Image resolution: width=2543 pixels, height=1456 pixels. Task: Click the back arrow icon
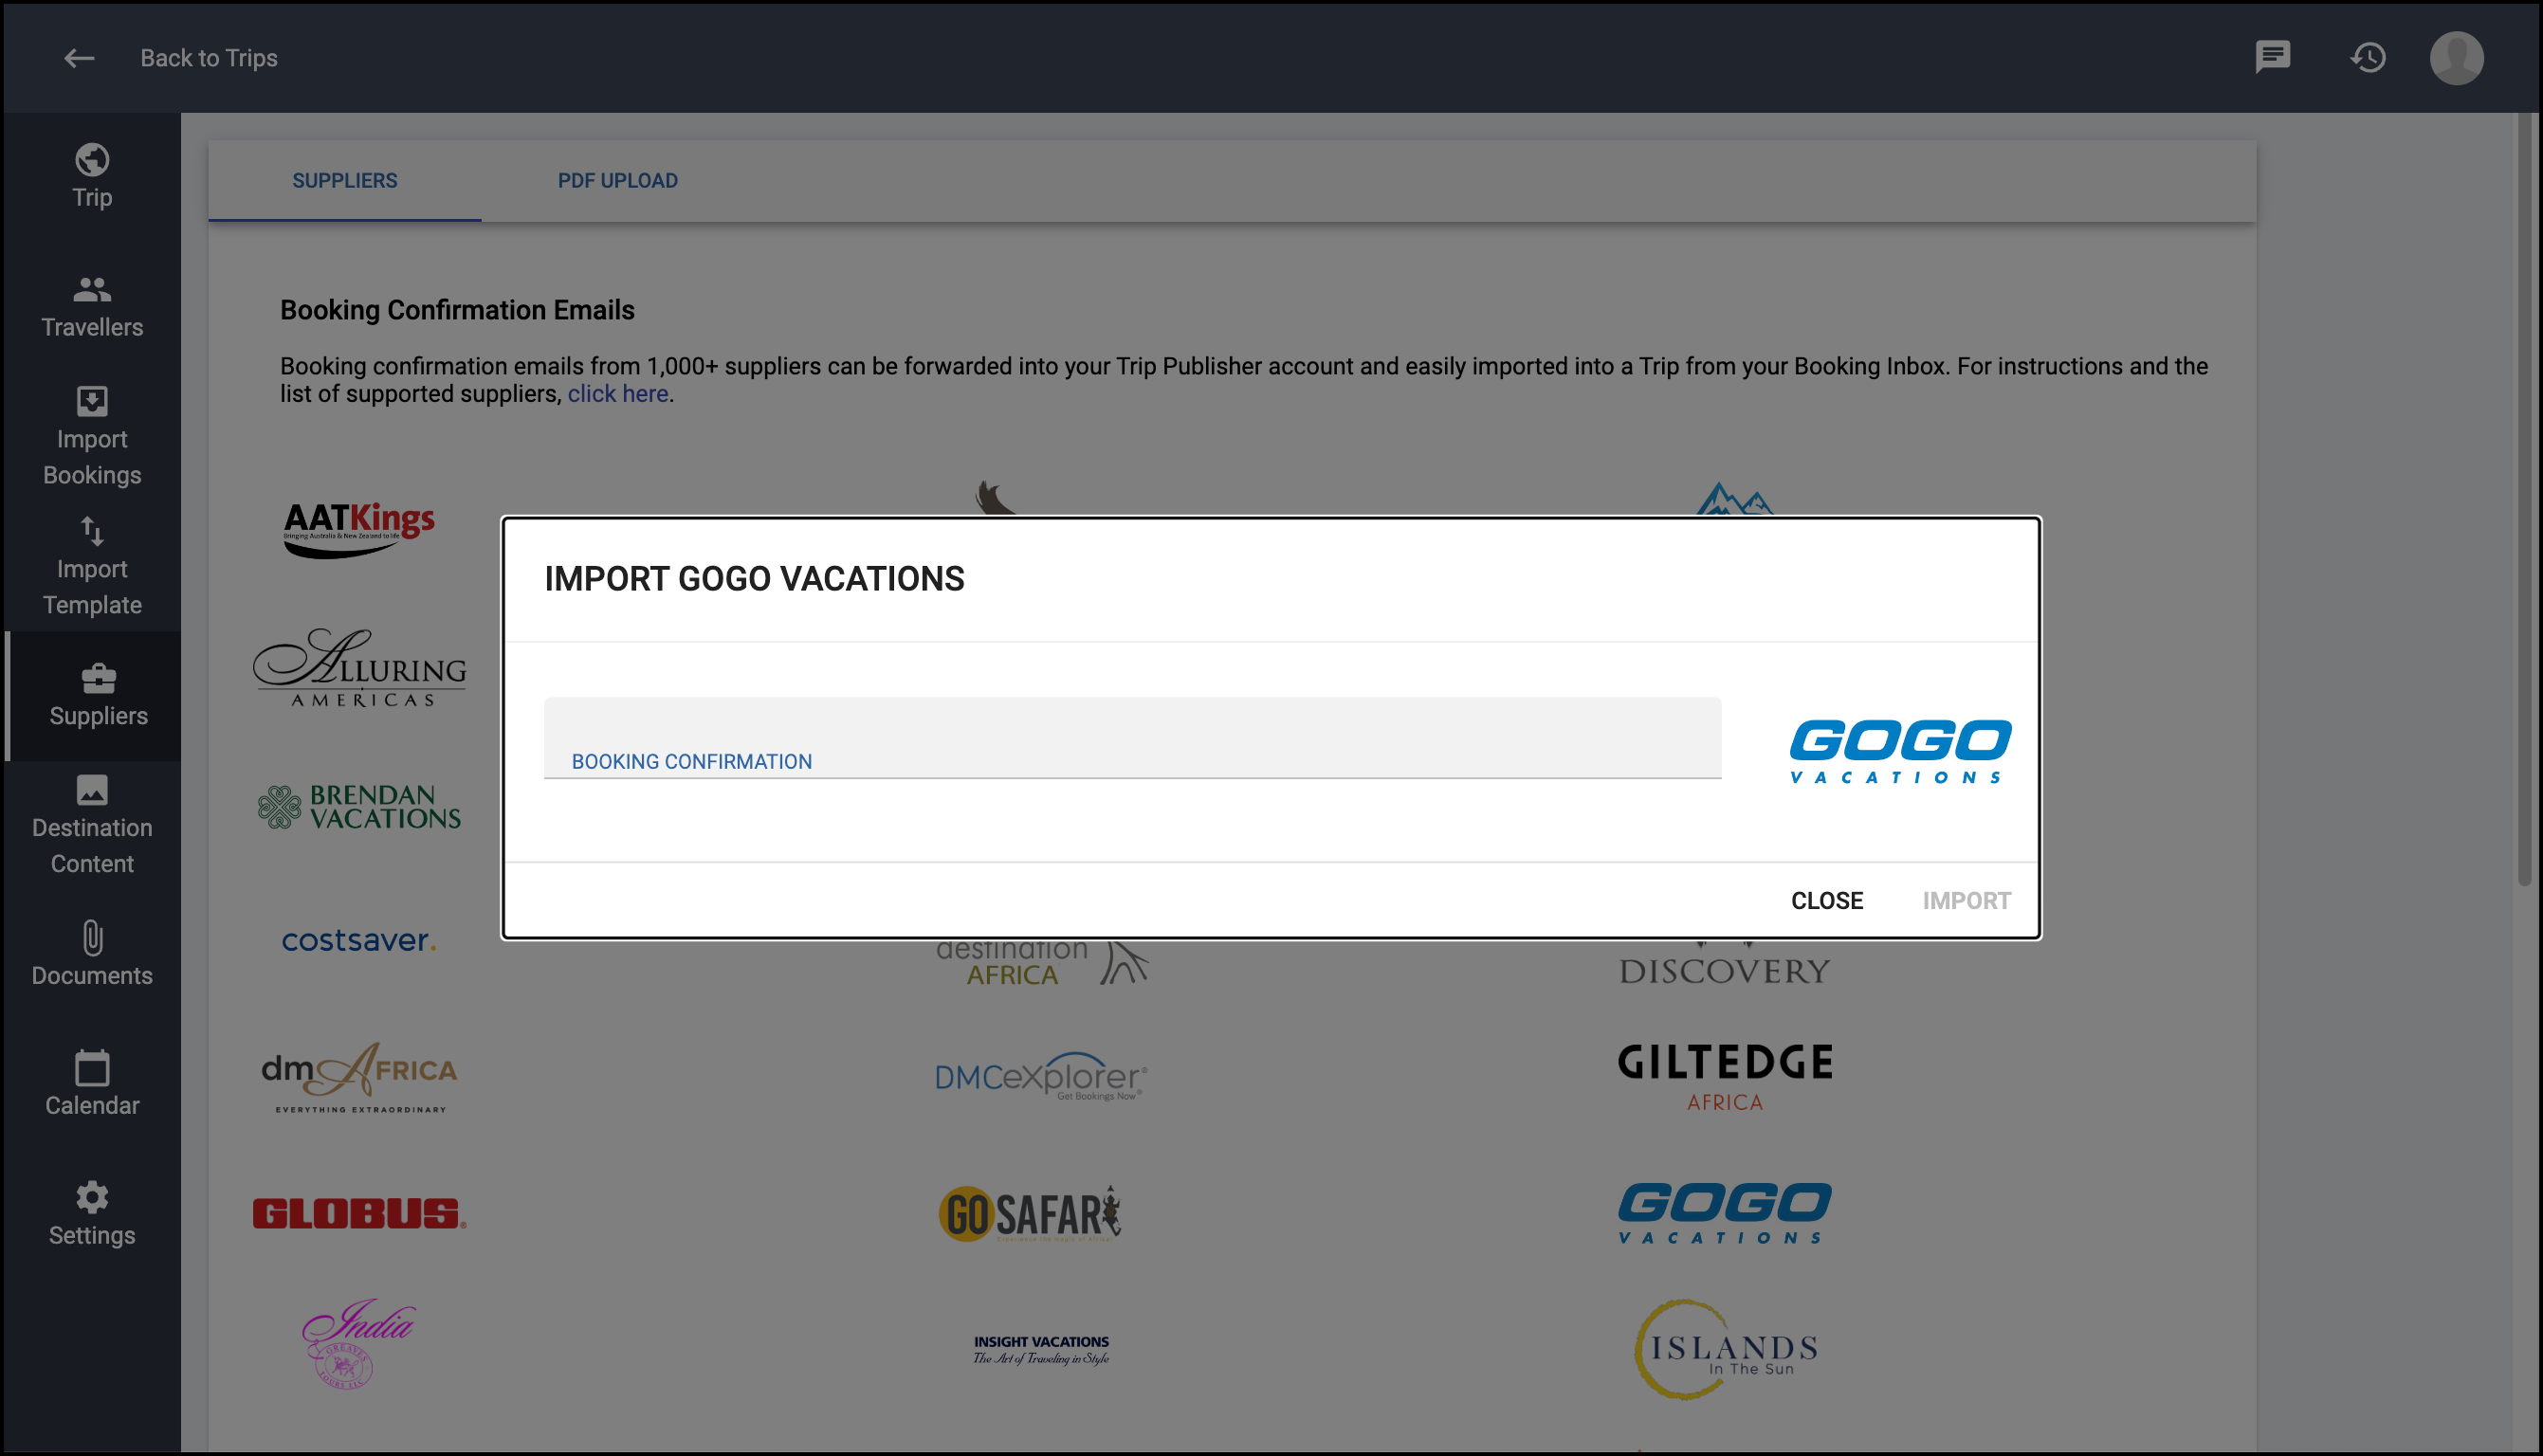pyautogui.click(x=79, y=58)
